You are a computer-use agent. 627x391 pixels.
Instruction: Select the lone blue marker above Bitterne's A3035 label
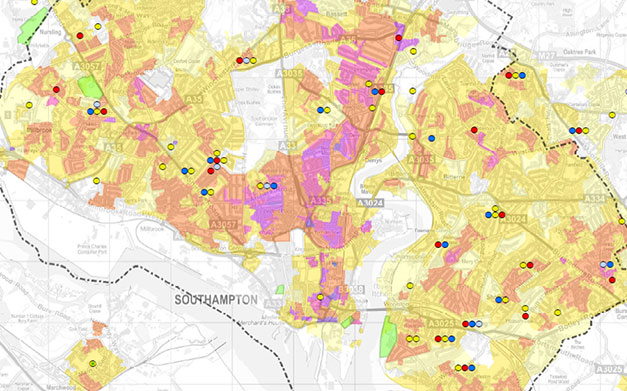(431, 138)
